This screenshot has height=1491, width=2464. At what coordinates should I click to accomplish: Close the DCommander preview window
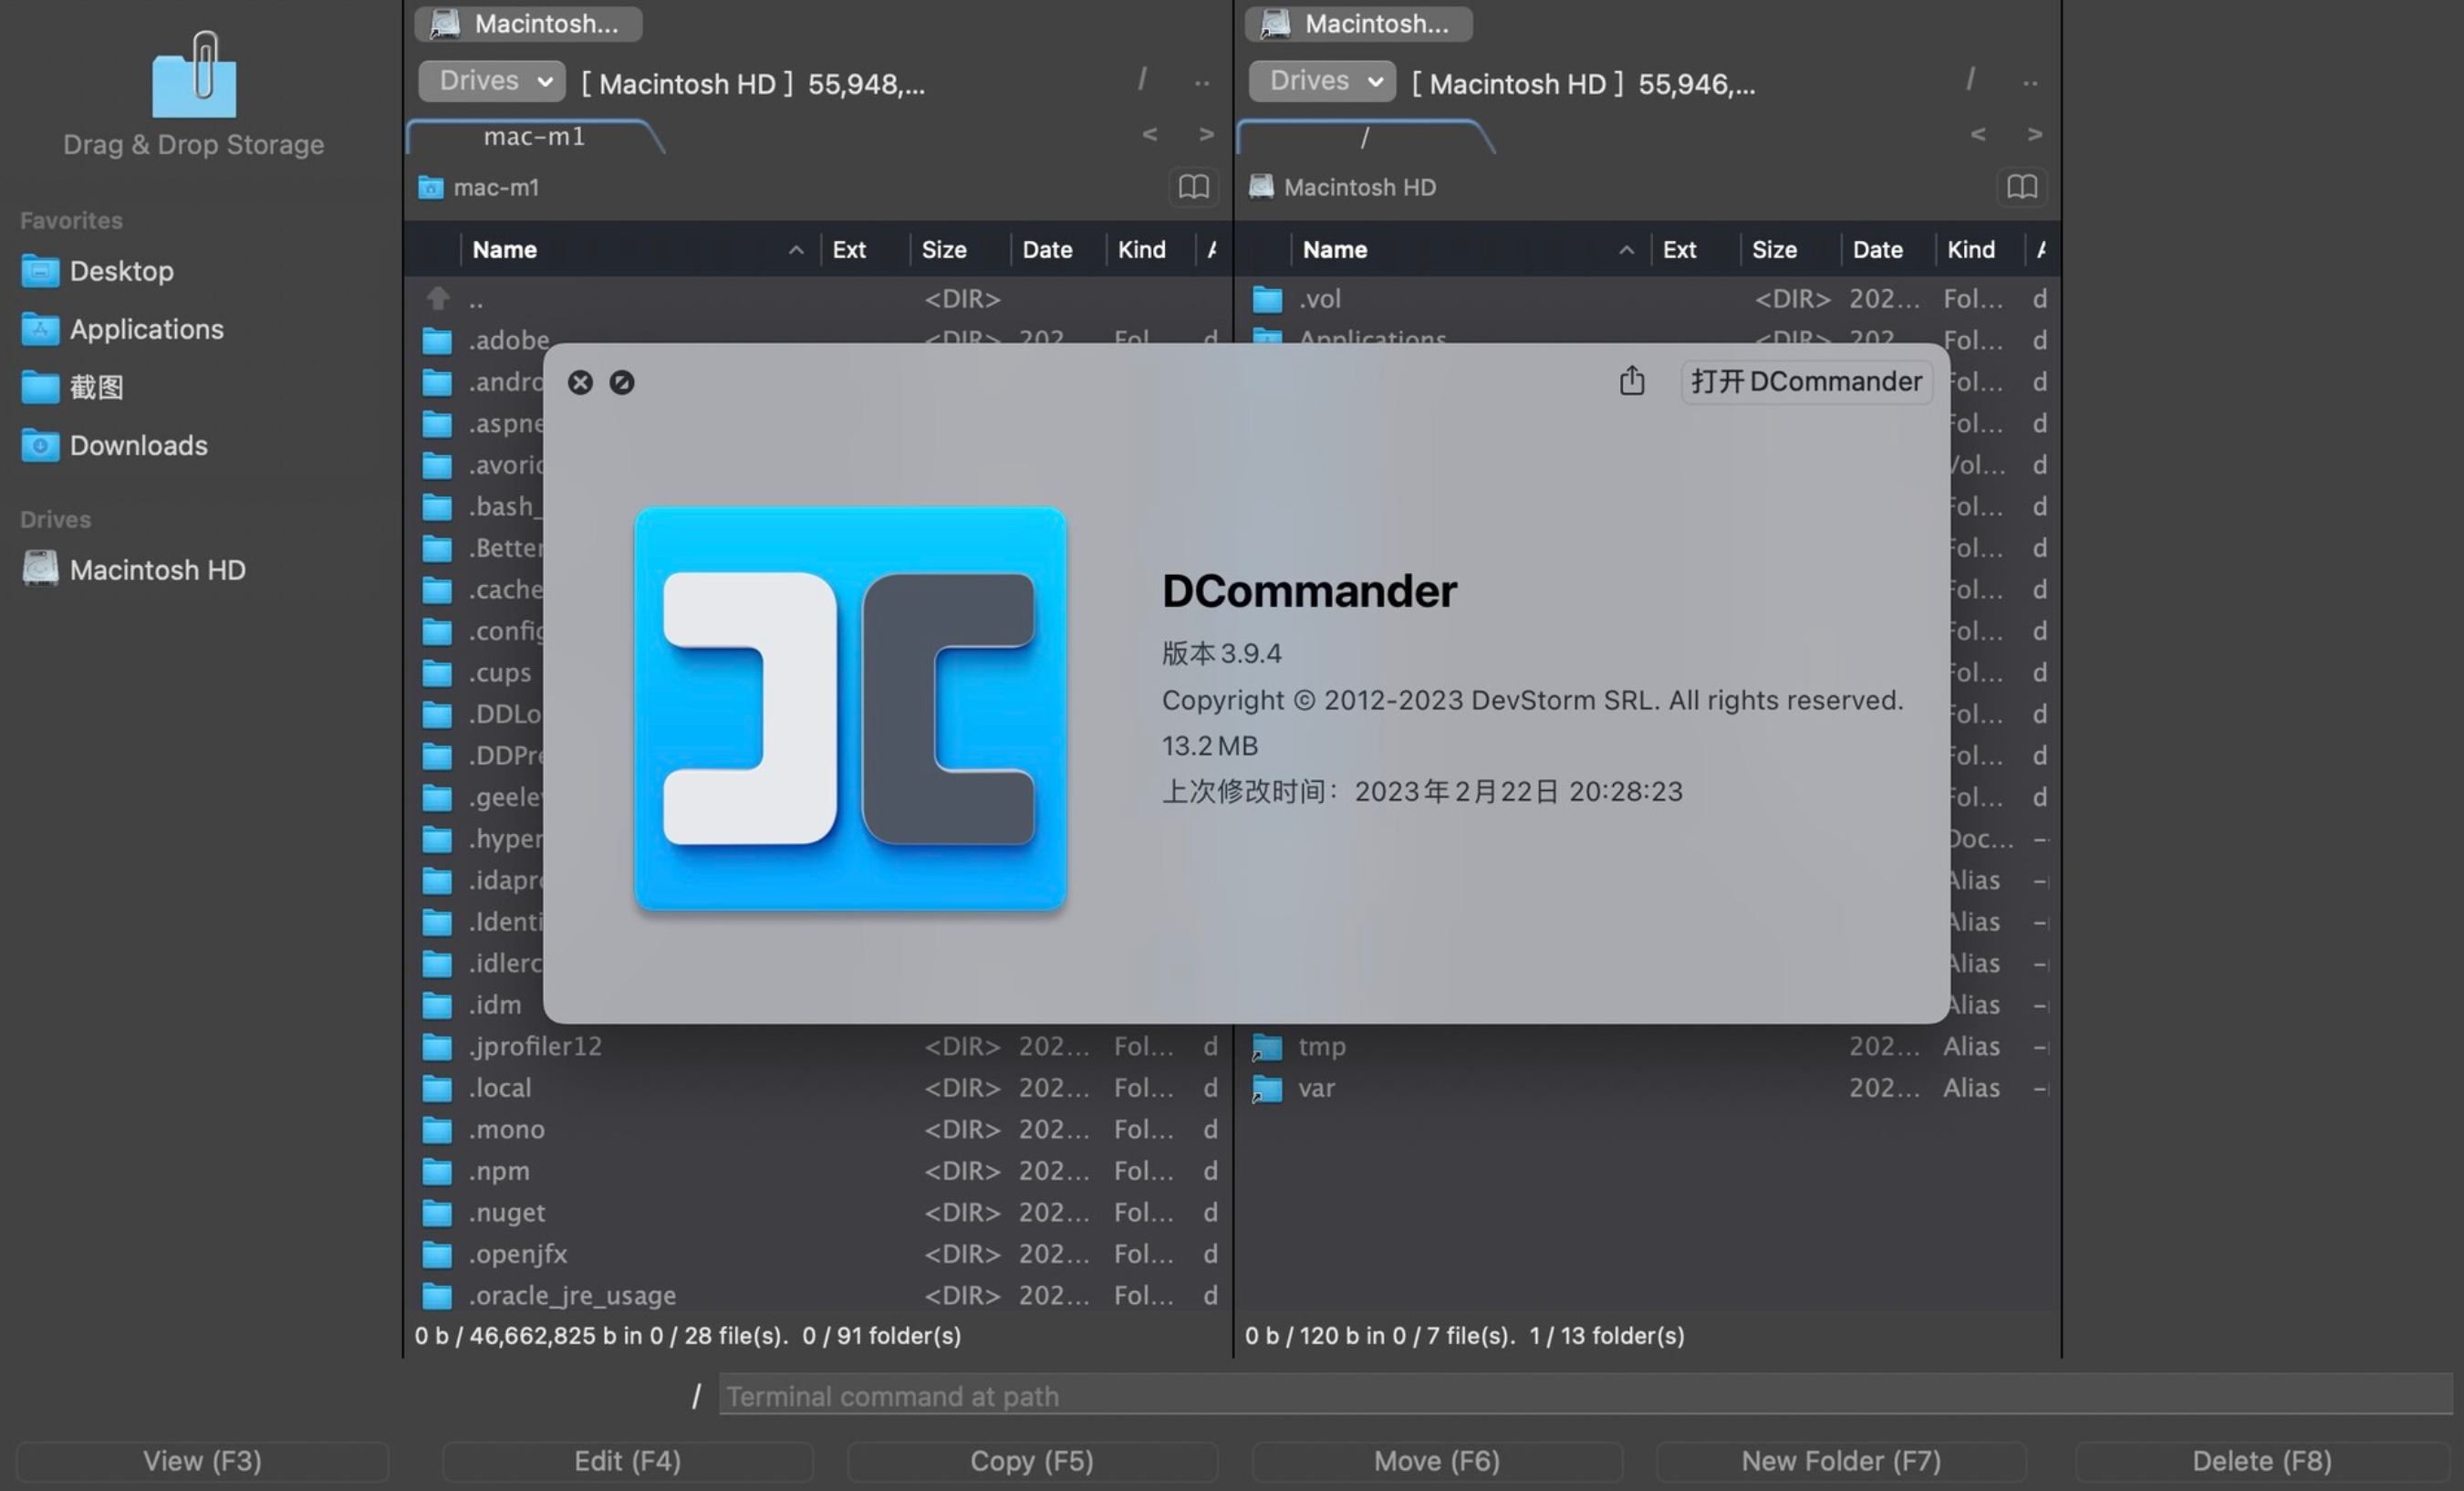tap(580, 383)
